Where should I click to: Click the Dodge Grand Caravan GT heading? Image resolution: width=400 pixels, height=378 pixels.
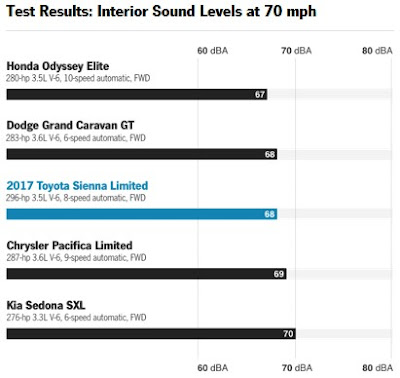70,125
